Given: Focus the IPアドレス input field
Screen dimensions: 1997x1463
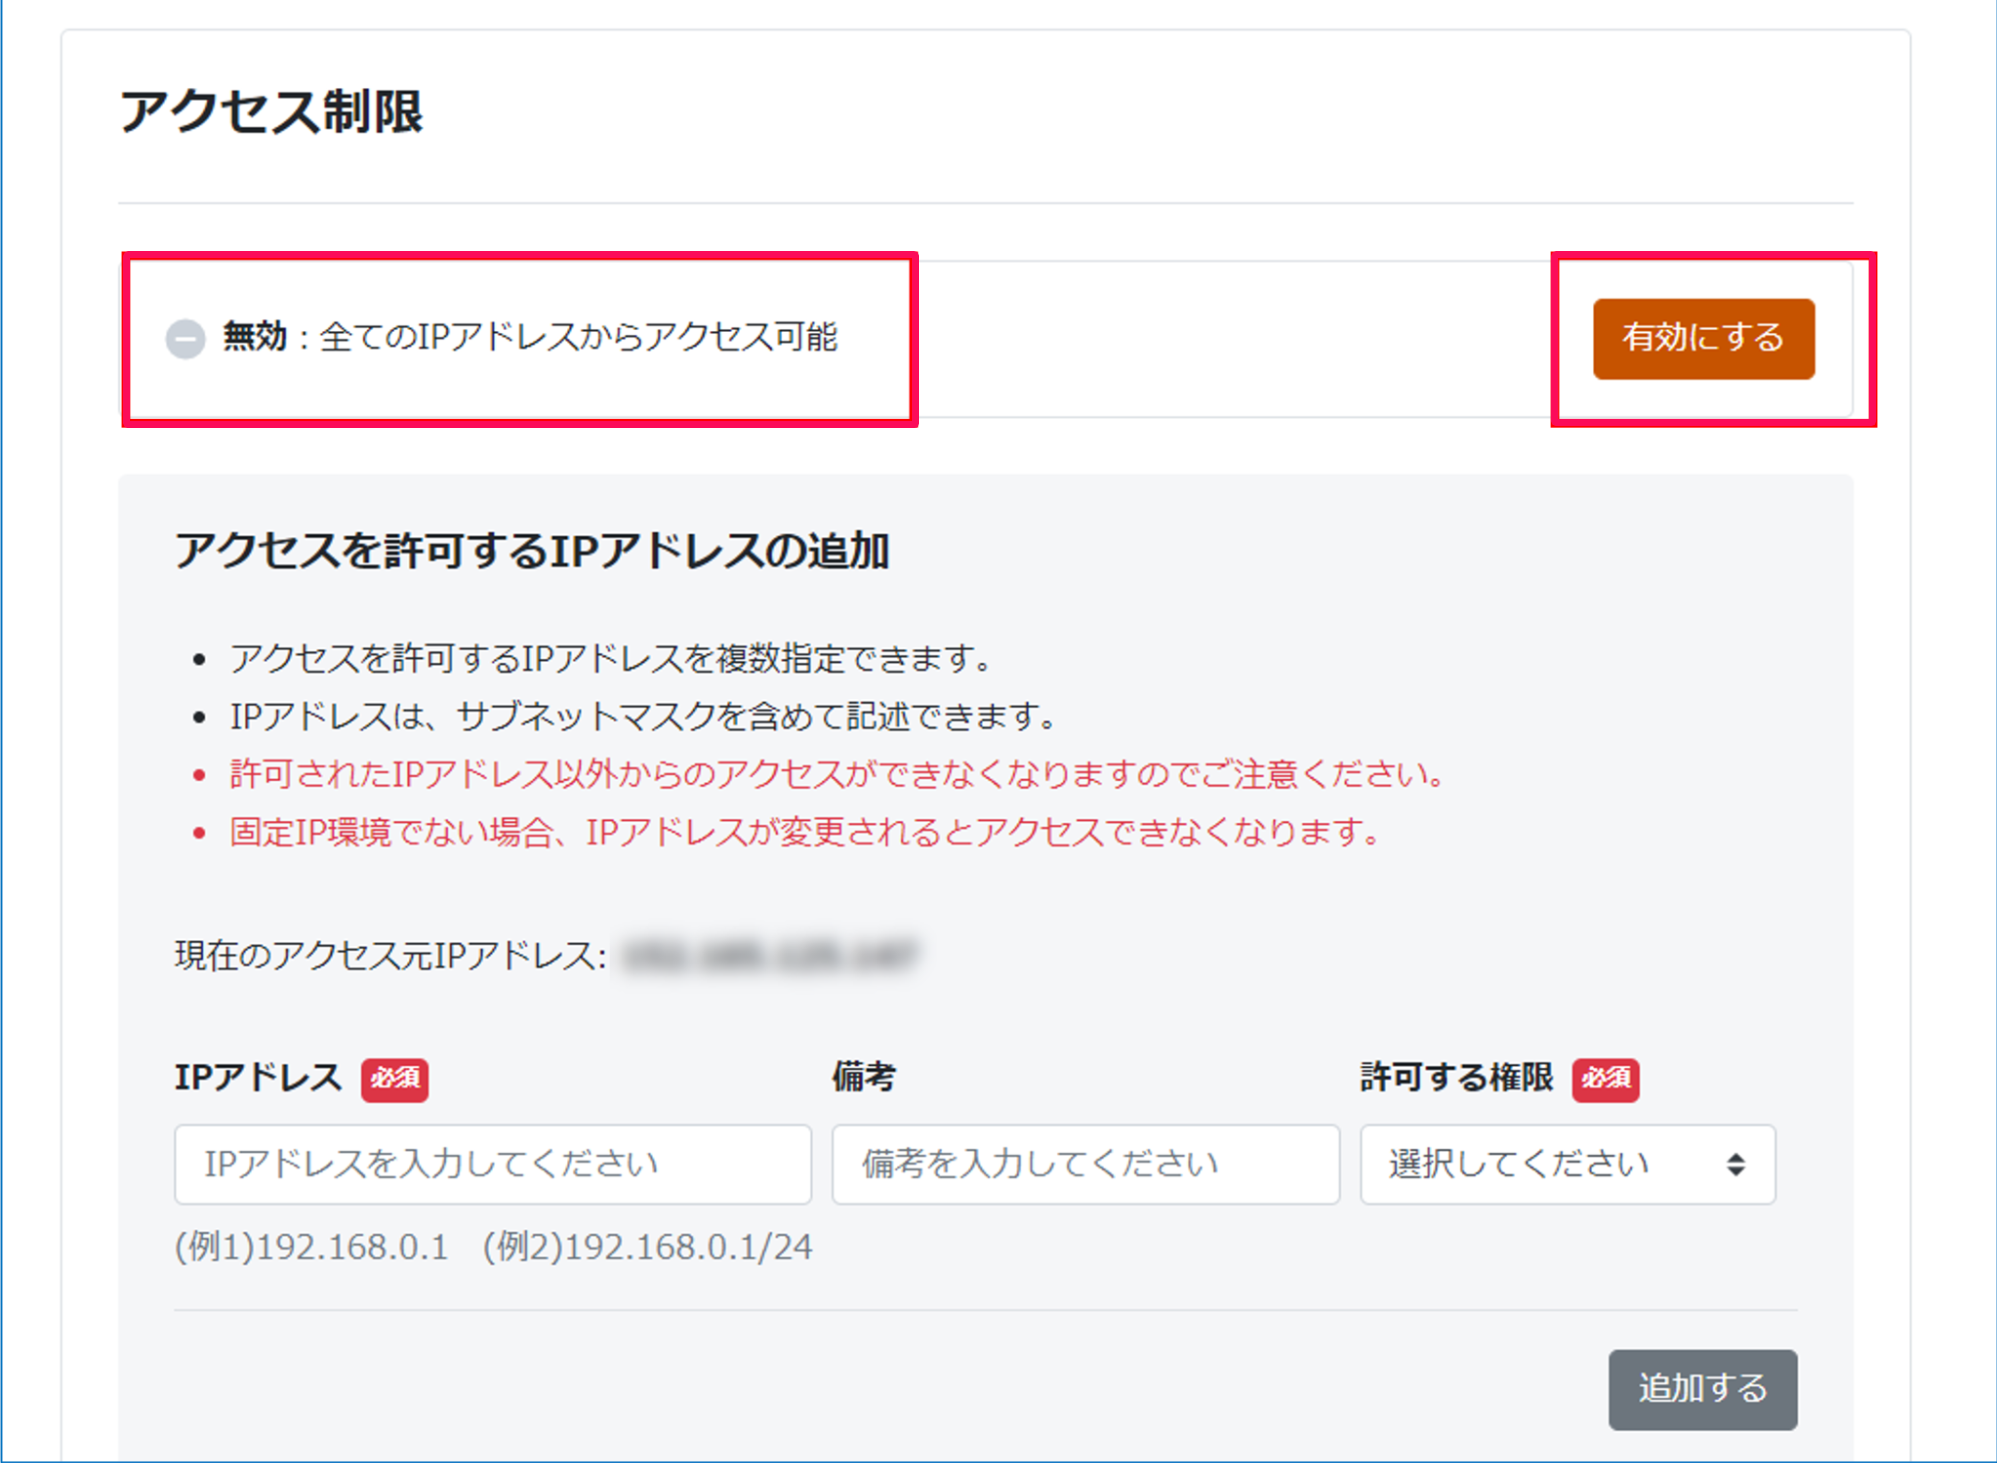Looking at the screenshot, I should (492, 1164).
